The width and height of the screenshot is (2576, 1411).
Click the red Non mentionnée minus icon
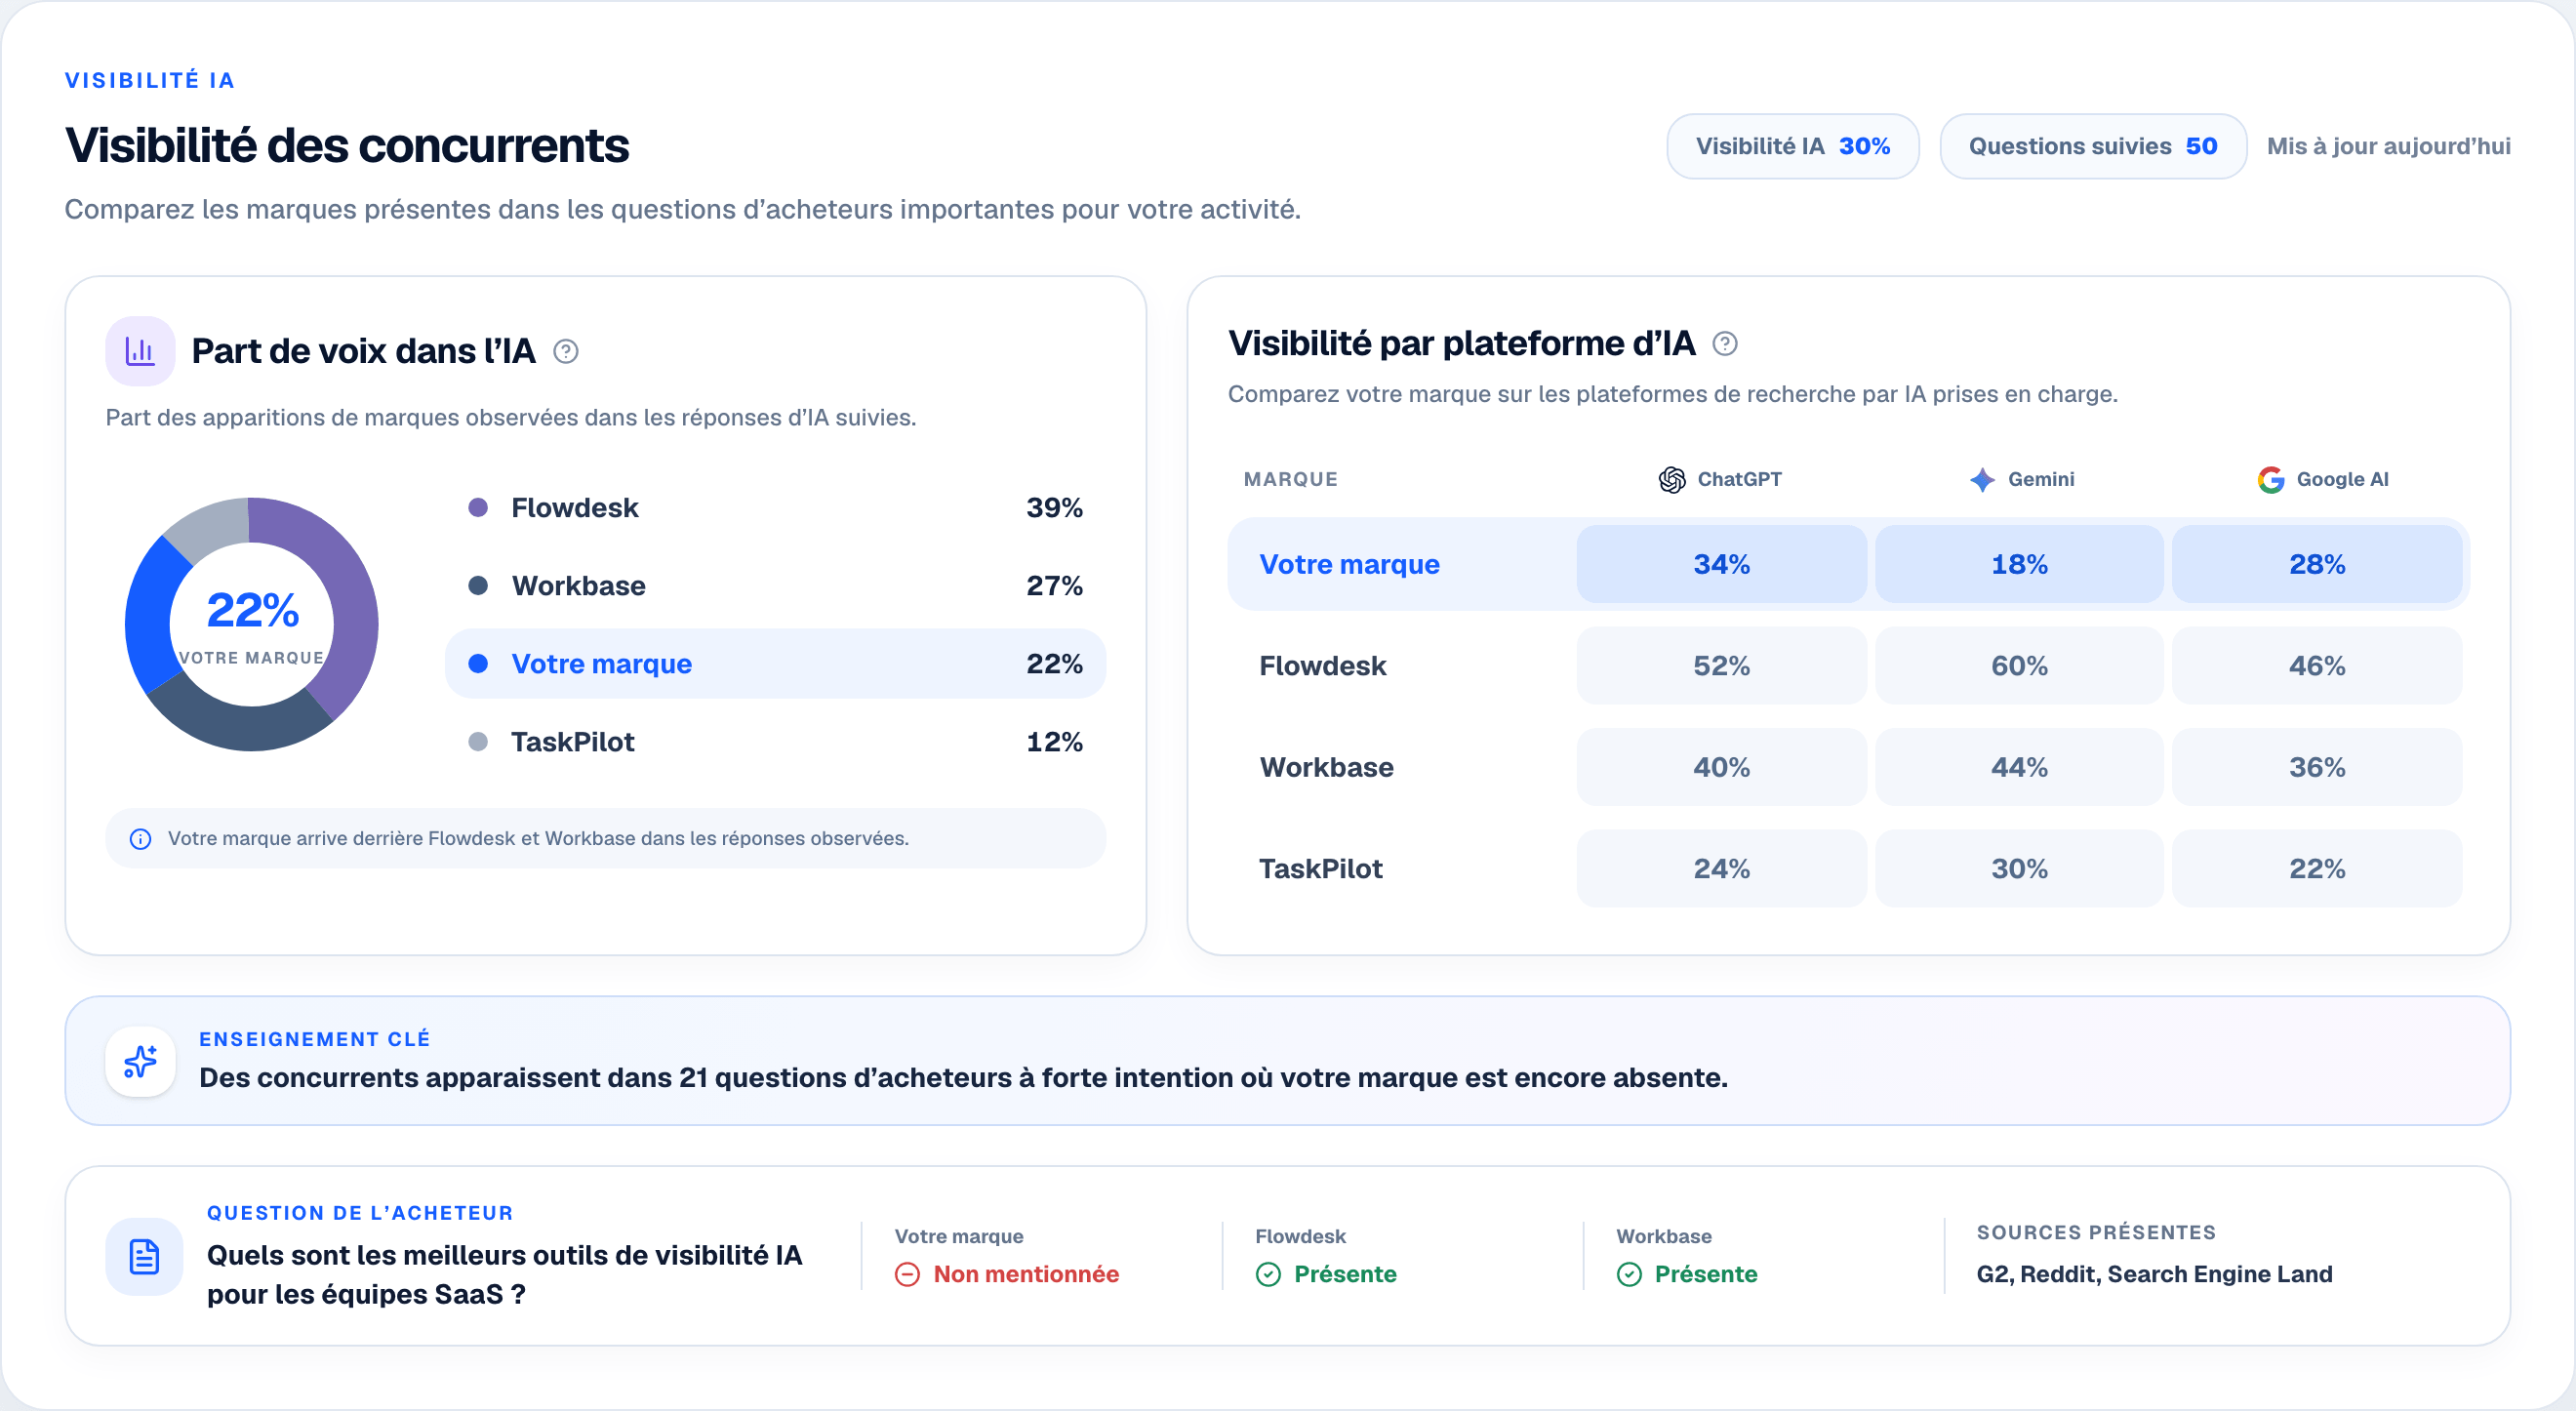click(907, 1274)
